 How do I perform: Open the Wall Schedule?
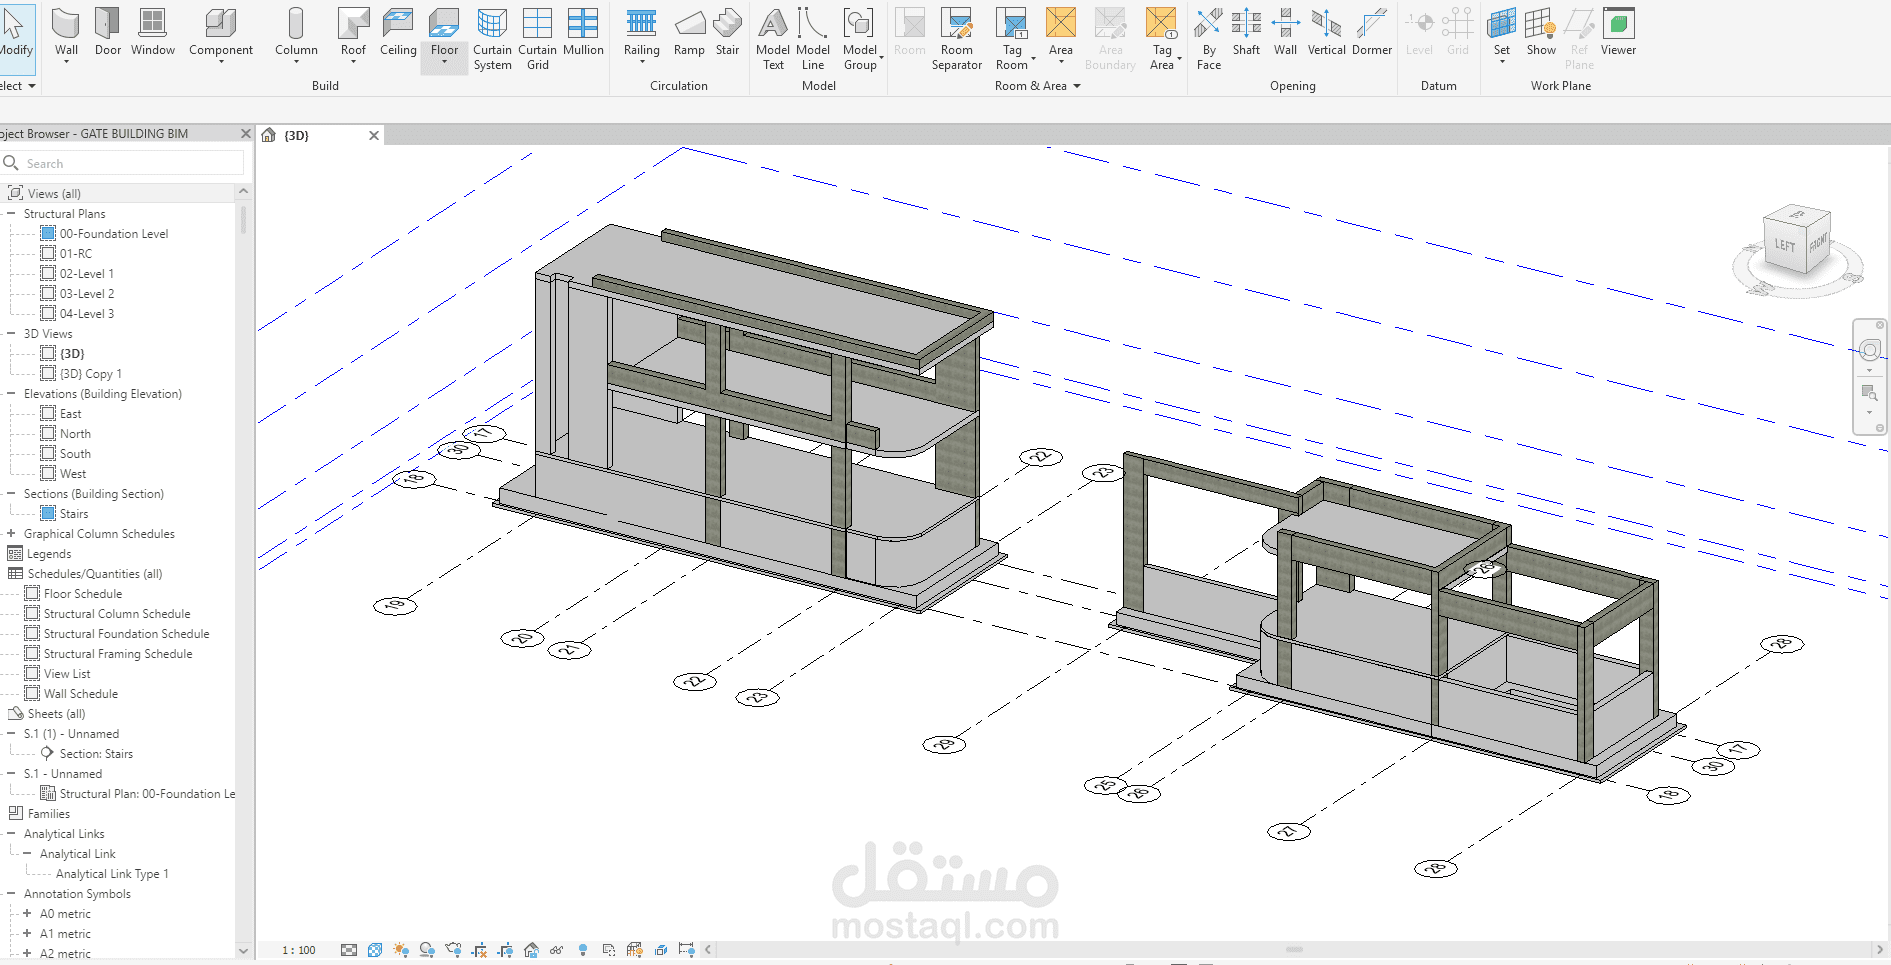click(x=81, y=694)
